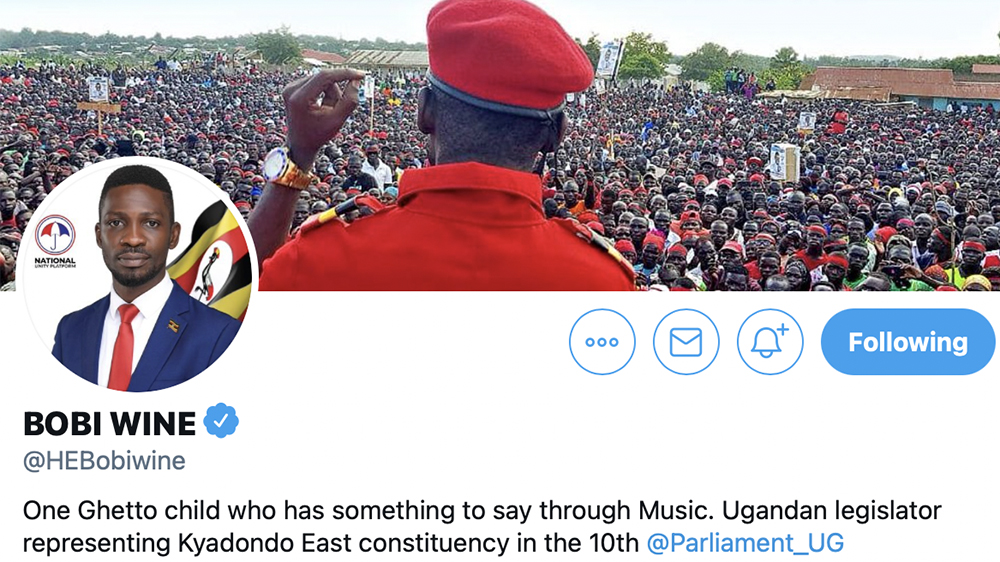The width and height of the screenshot is (1000, 562).
Task: Click the Ugandan legislator phrase in bio
Action: 832,510
